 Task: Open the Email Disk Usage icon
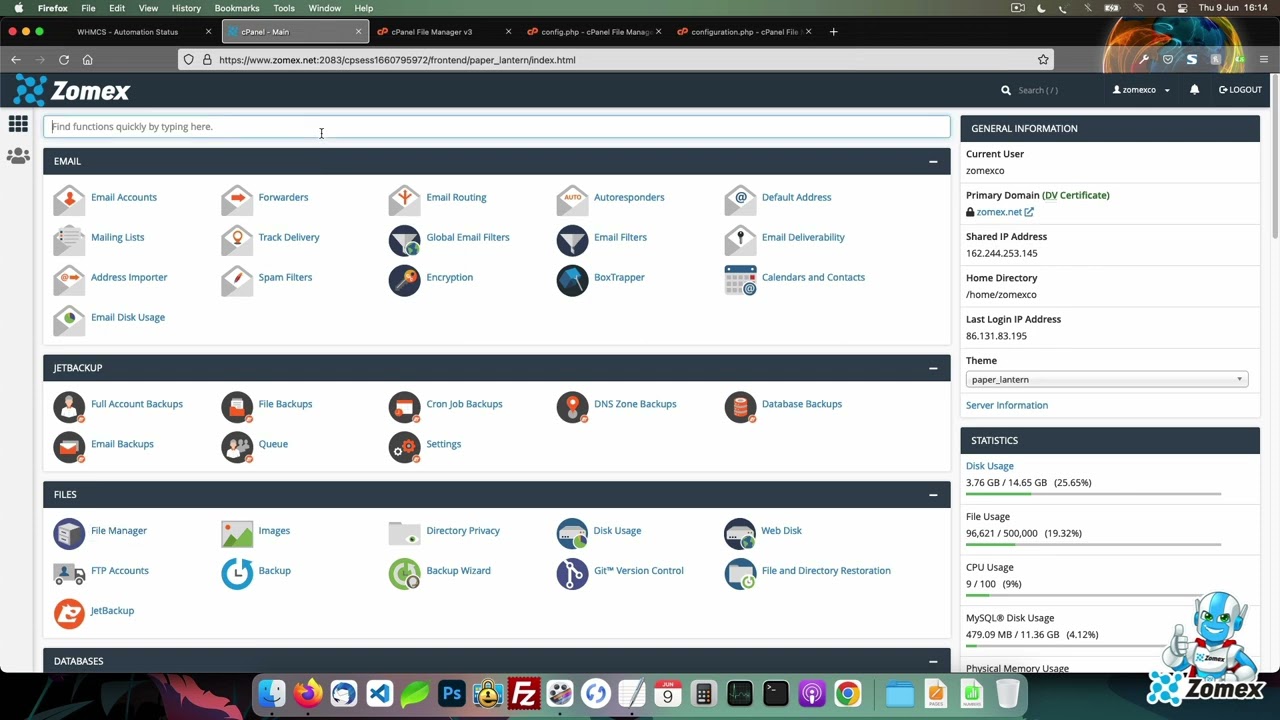[x=69, y=319]
